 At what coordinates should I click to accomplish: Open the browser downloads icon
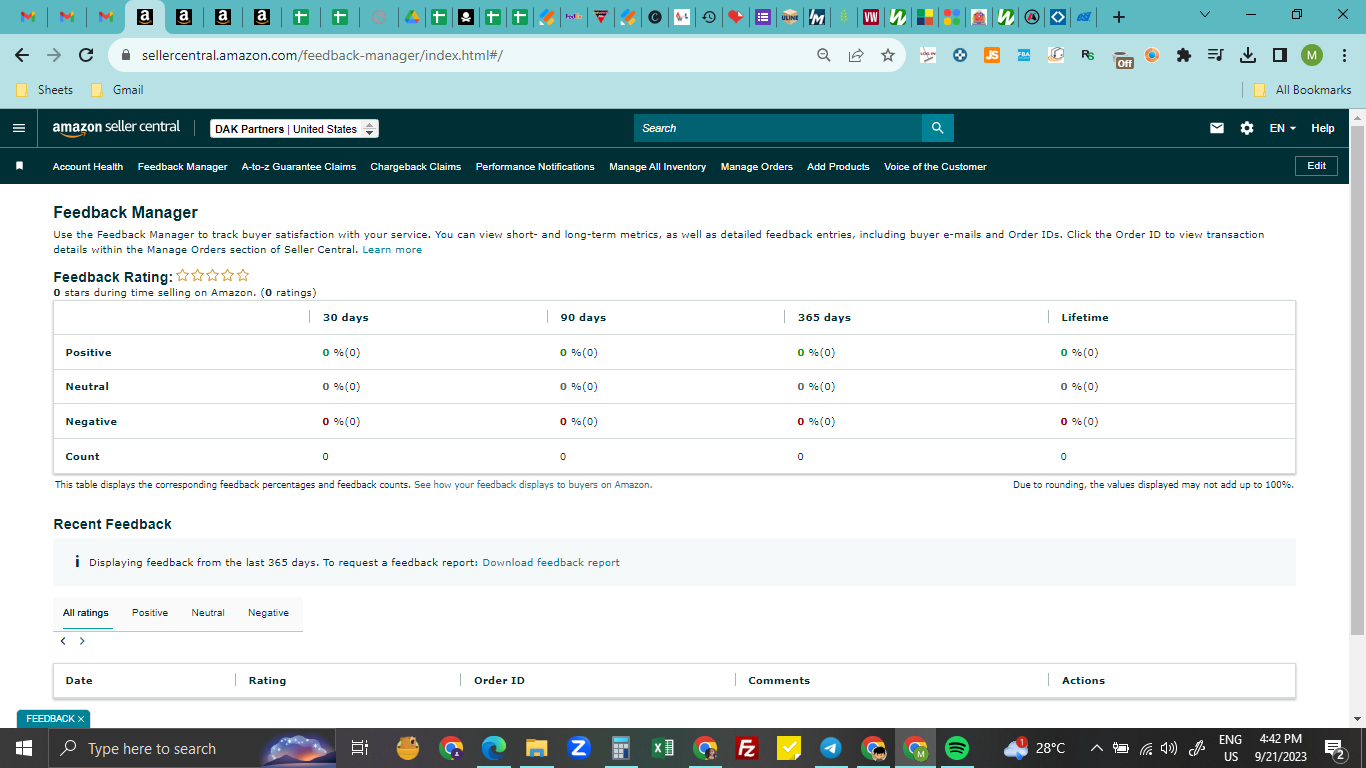click(1248, 55)
